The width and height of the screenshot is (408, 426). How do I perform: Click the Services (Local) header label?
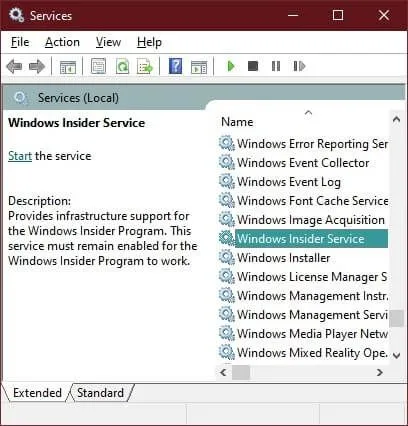tap(78, 98)
